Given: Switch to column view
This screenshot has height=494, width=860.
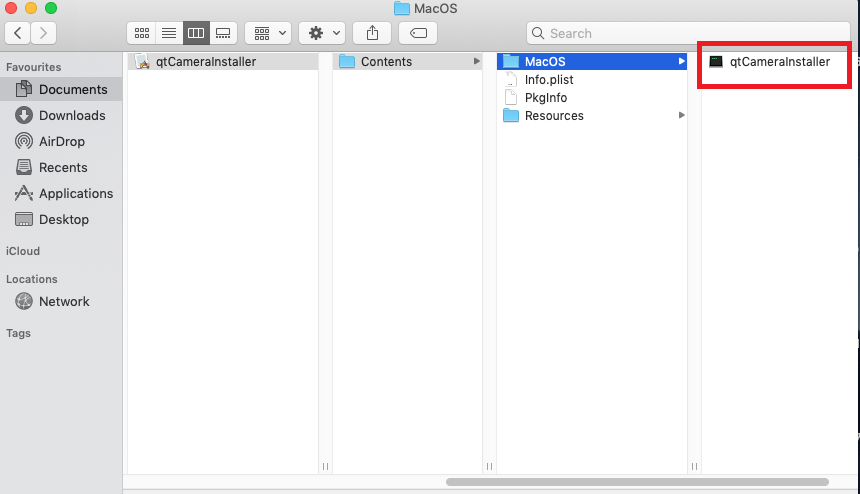Looking at the screenshot, I should coord(196,33).
